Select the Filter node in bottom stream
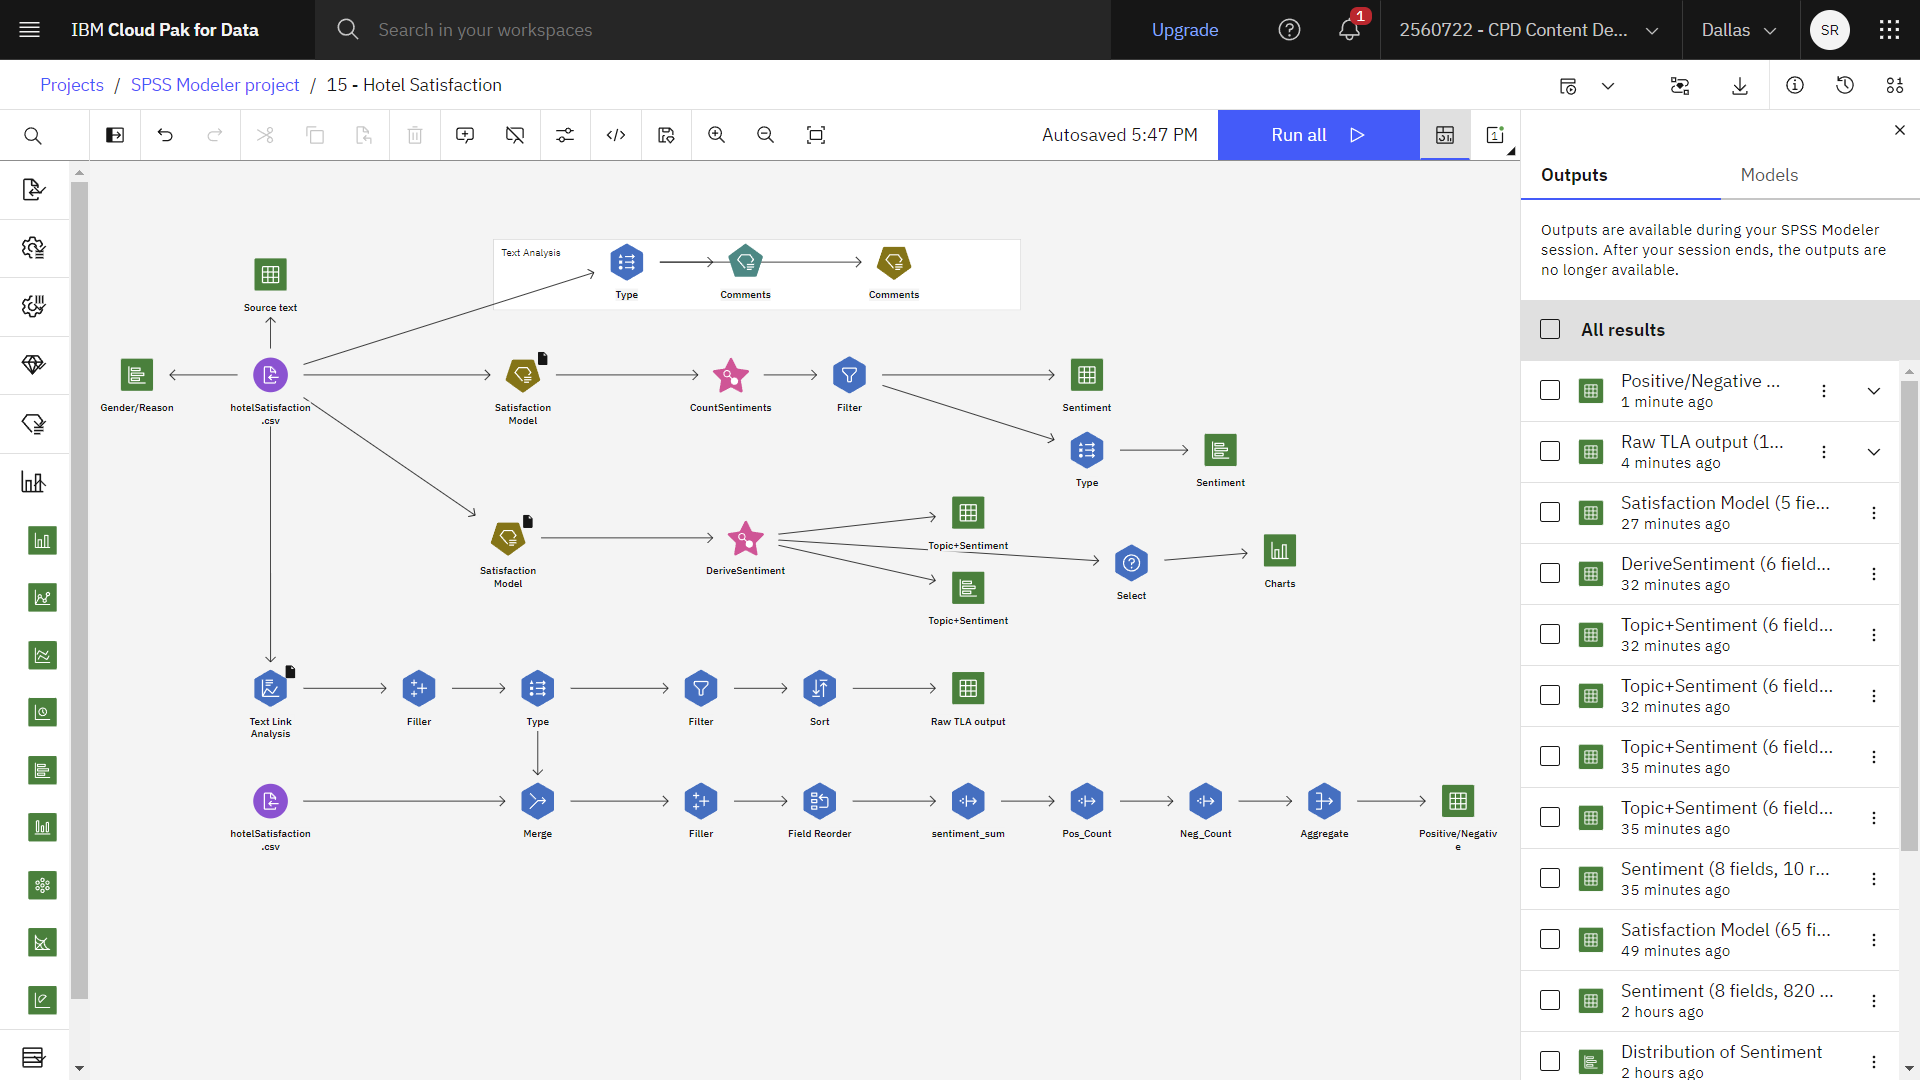 700,687
